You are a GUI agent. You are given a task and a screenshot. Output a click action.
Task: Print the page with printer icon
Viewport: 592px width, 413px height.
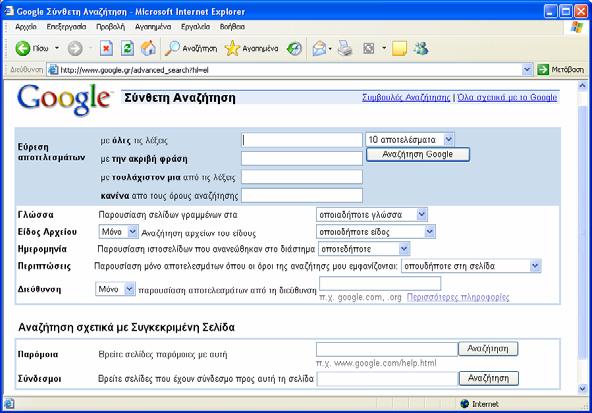(345, 48)
